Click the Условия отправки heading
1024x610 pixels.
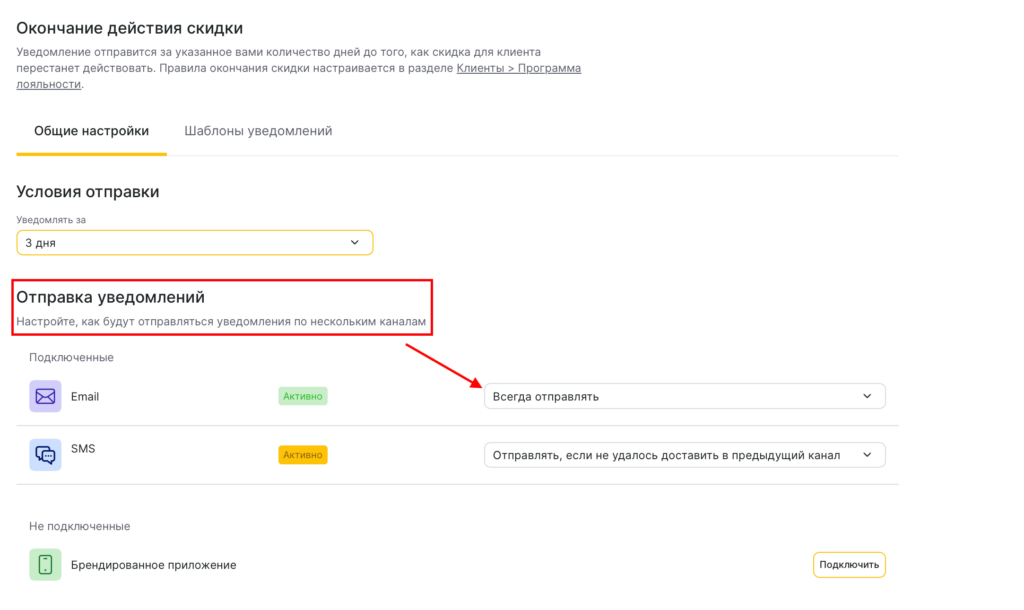(88, 192)
